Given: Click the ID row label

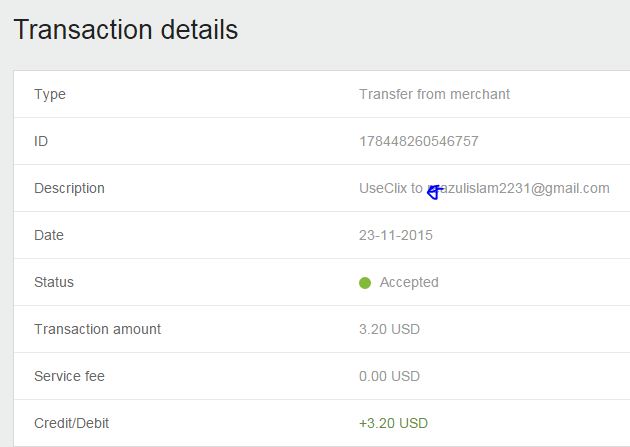Looking at the screenshot, I should [x=41, y=141].
